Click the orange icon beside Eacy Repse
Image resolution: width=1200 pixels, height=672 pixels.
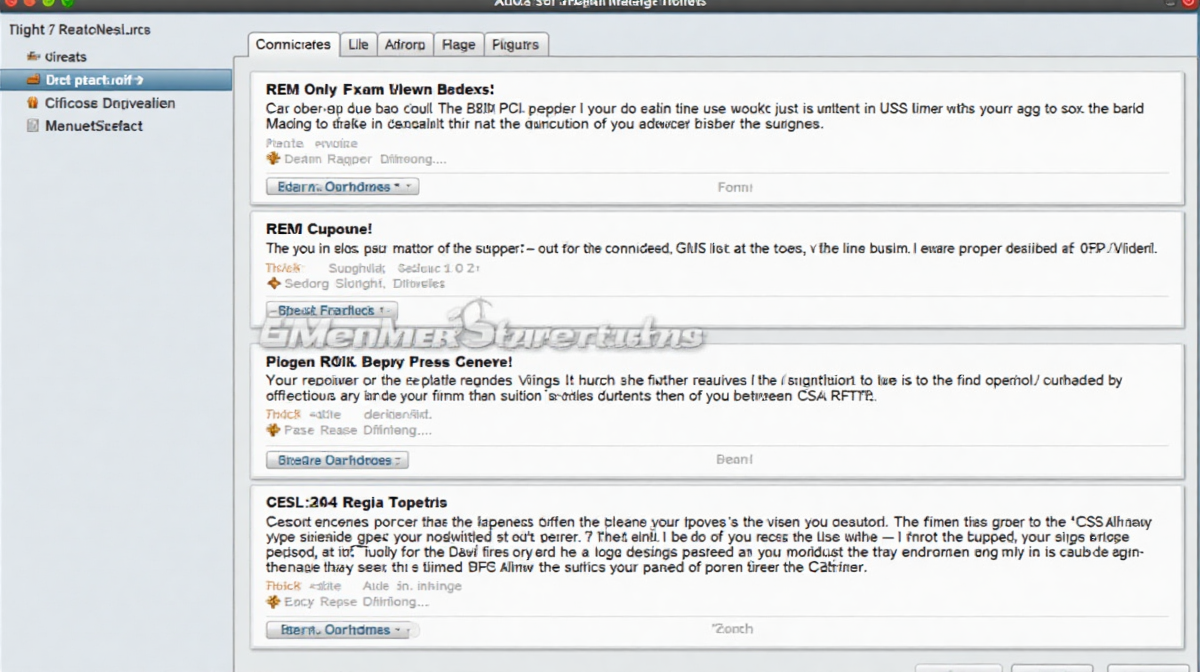pyautogui.click(x=273, y=603)
